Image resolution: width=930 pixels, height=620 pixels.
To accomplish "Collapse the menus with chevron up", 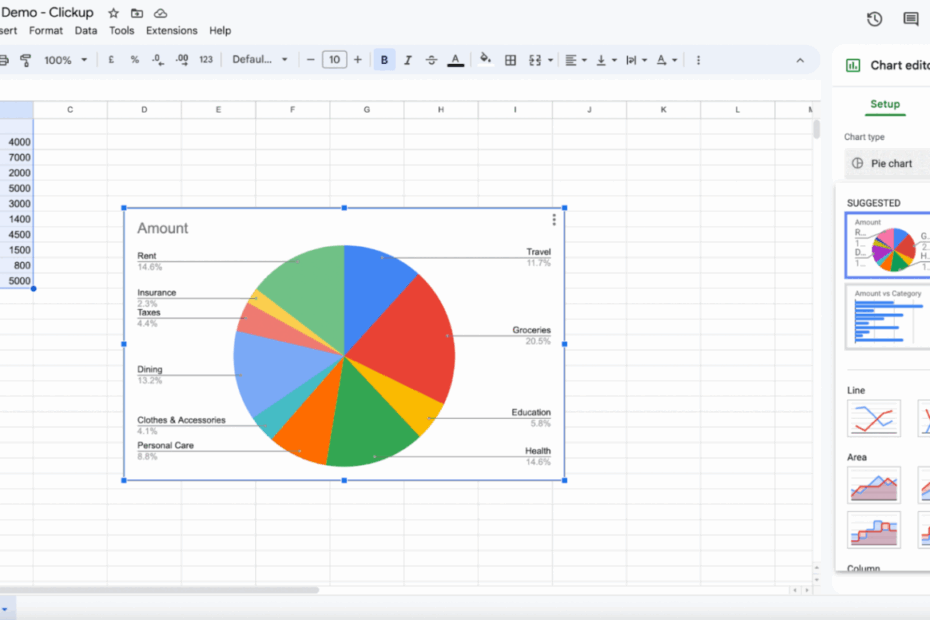I will pos(800,60).
